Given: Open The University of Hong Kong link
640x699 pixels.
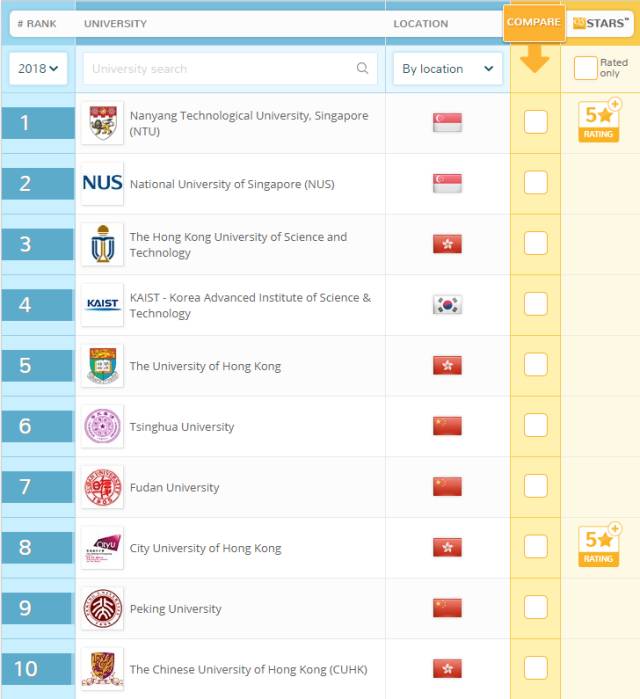Looking at the screenshot, I should (205, 366).
